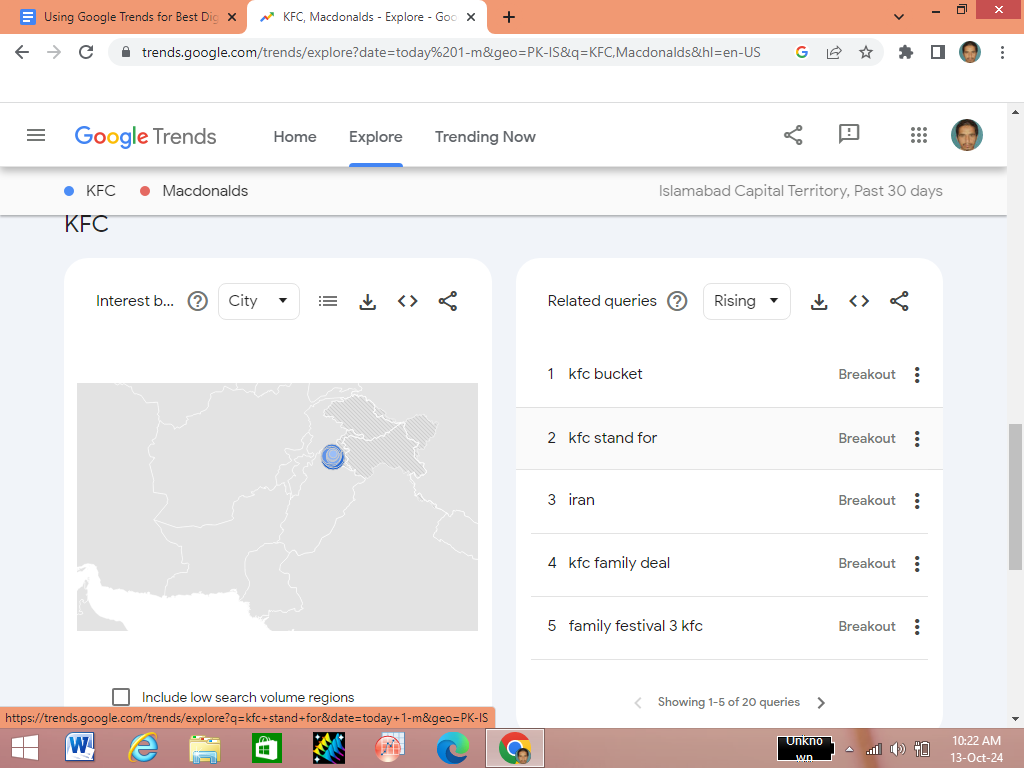The height and width of the screenshot is (768, 1024).
Task: Open the Google Trends hamburger menu
Action: (36, 136)
